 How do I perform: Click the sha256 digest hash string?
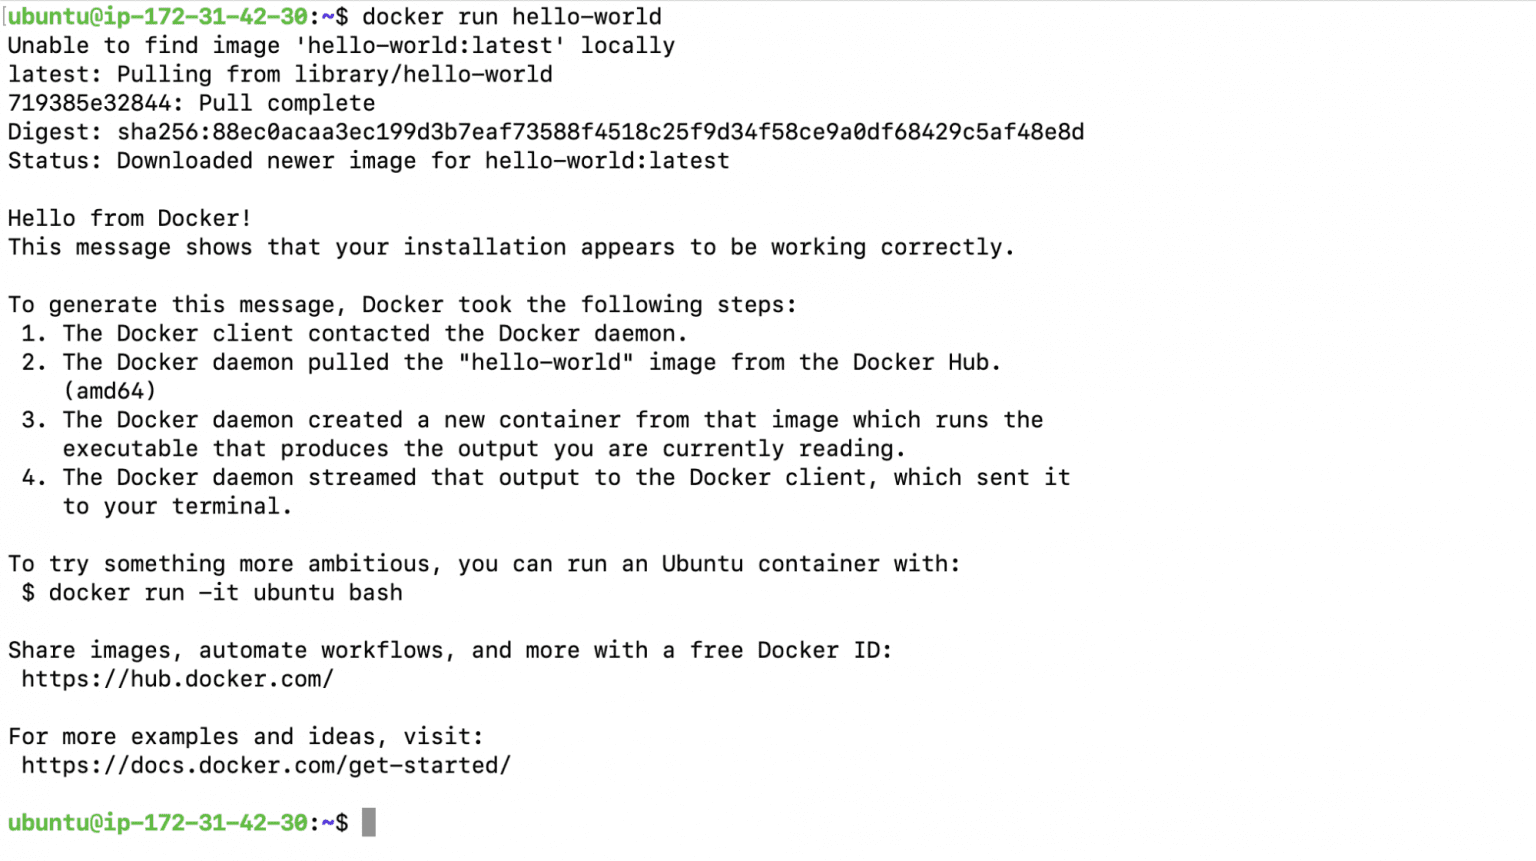coord(600,132)
